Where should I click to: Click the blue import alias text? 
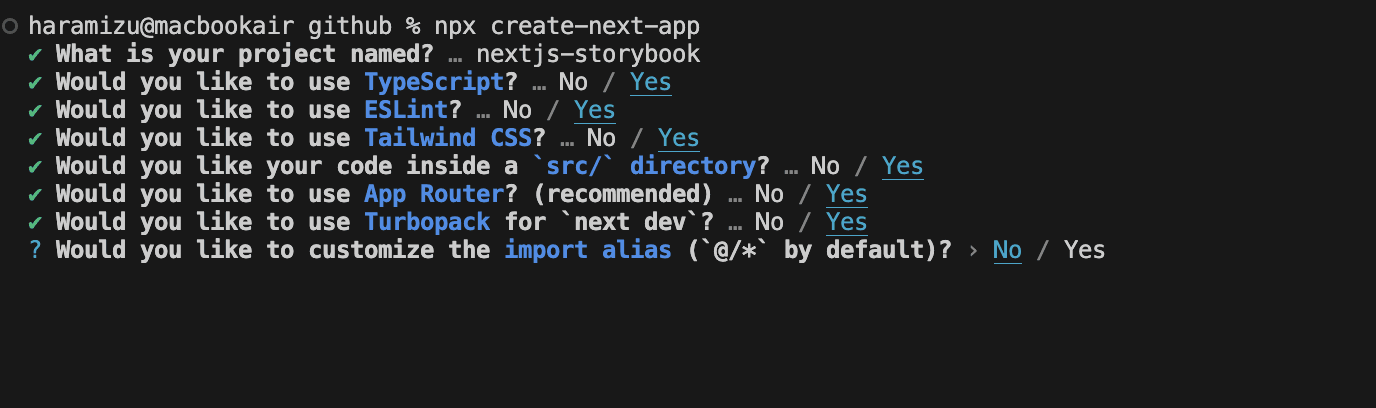(x=587, y=250)
